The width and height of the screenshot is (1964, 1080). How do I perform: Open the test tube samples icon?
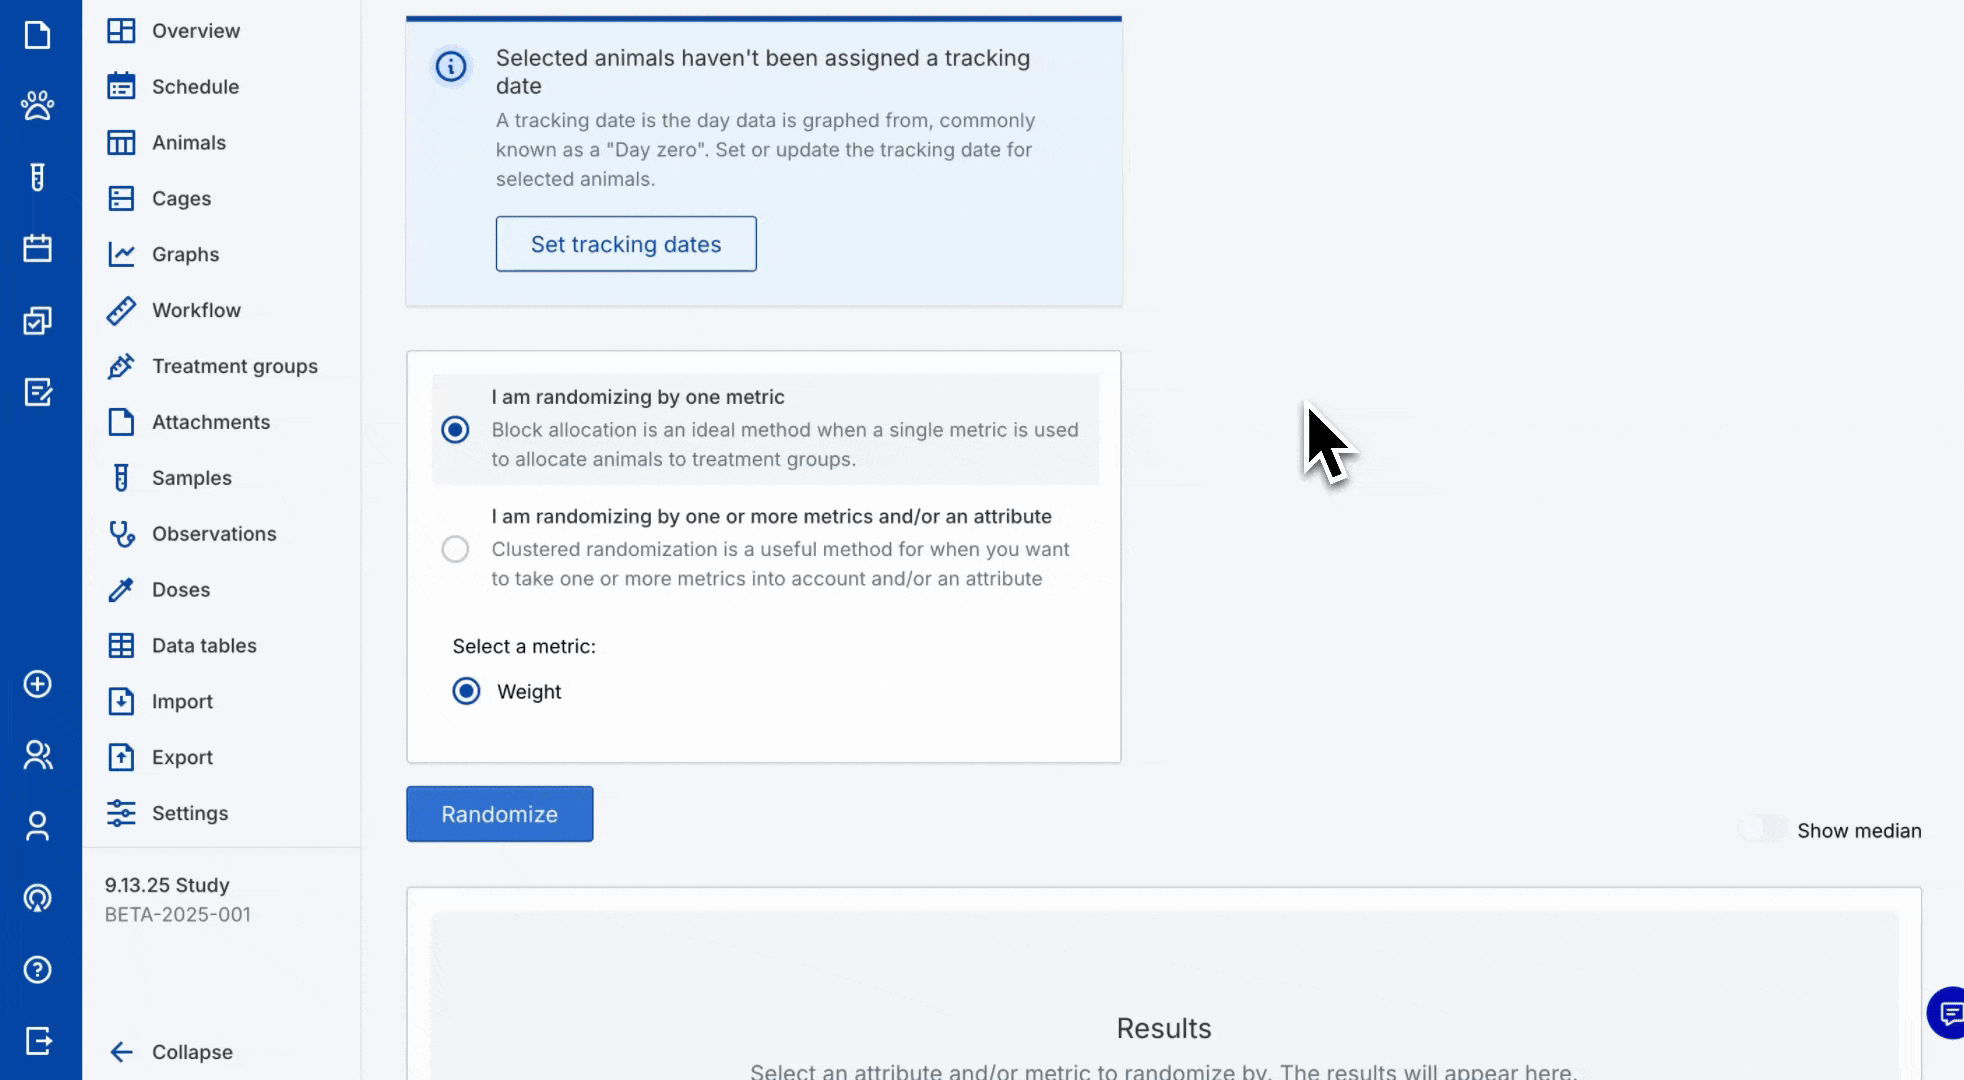pyautogui.click(x=38, y=177)
